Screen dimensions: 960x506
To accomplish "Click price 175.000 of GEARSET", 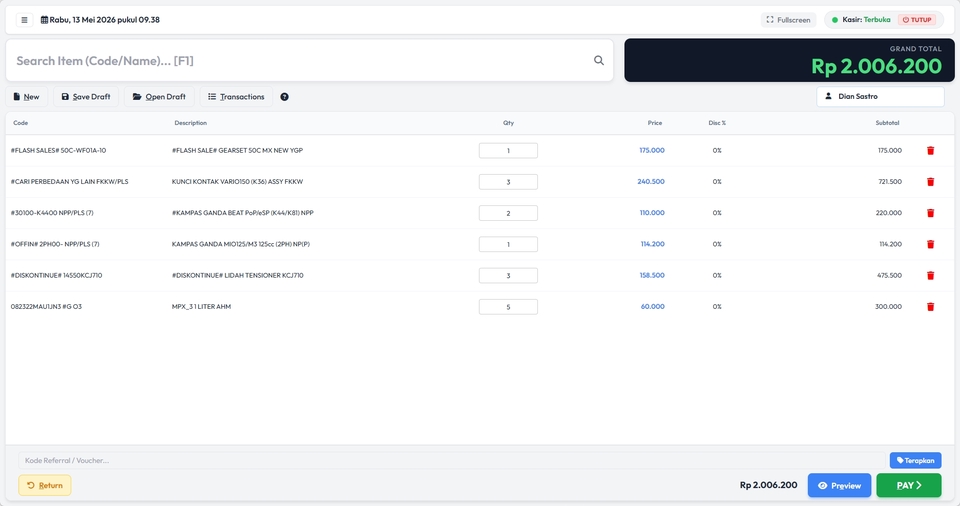I will coord(651,150).
